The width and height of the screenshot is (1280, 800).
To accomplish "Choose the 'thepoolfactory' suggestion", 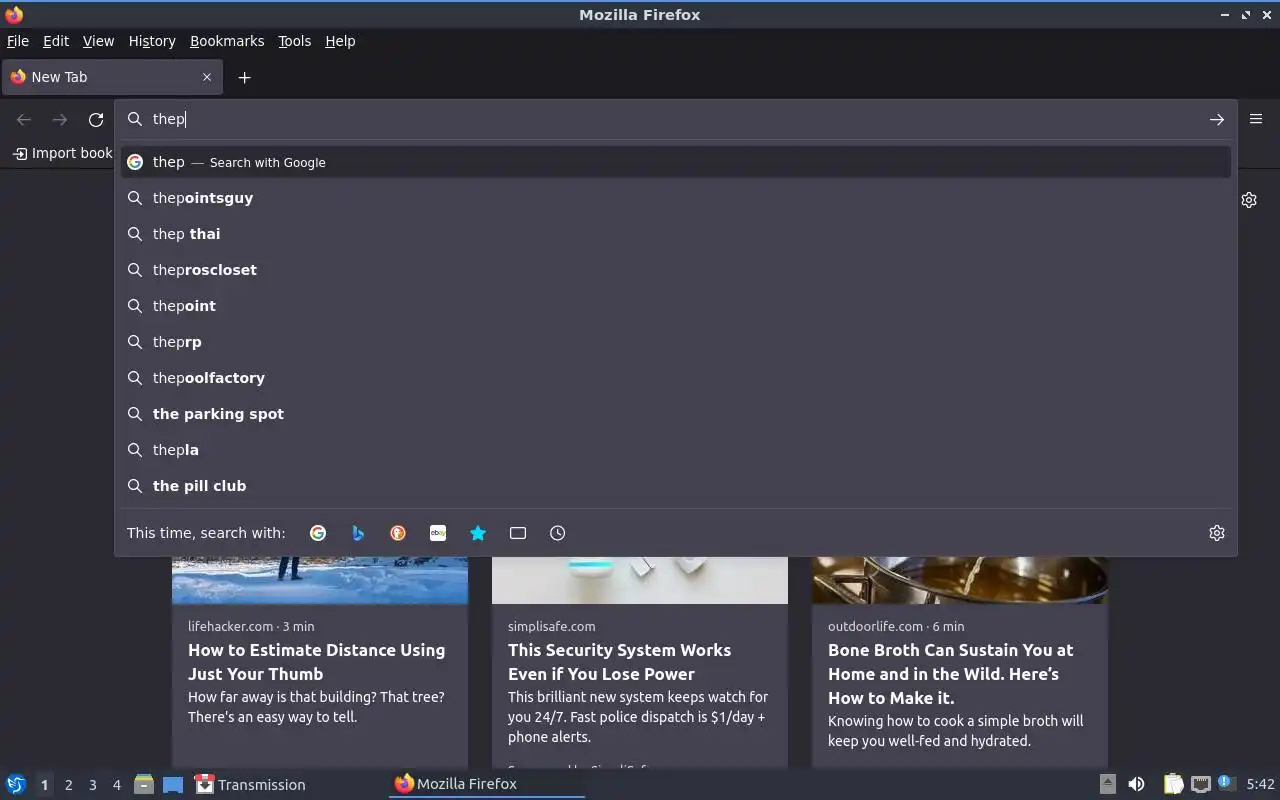I will pyautogui.click(x=676, y=378).
